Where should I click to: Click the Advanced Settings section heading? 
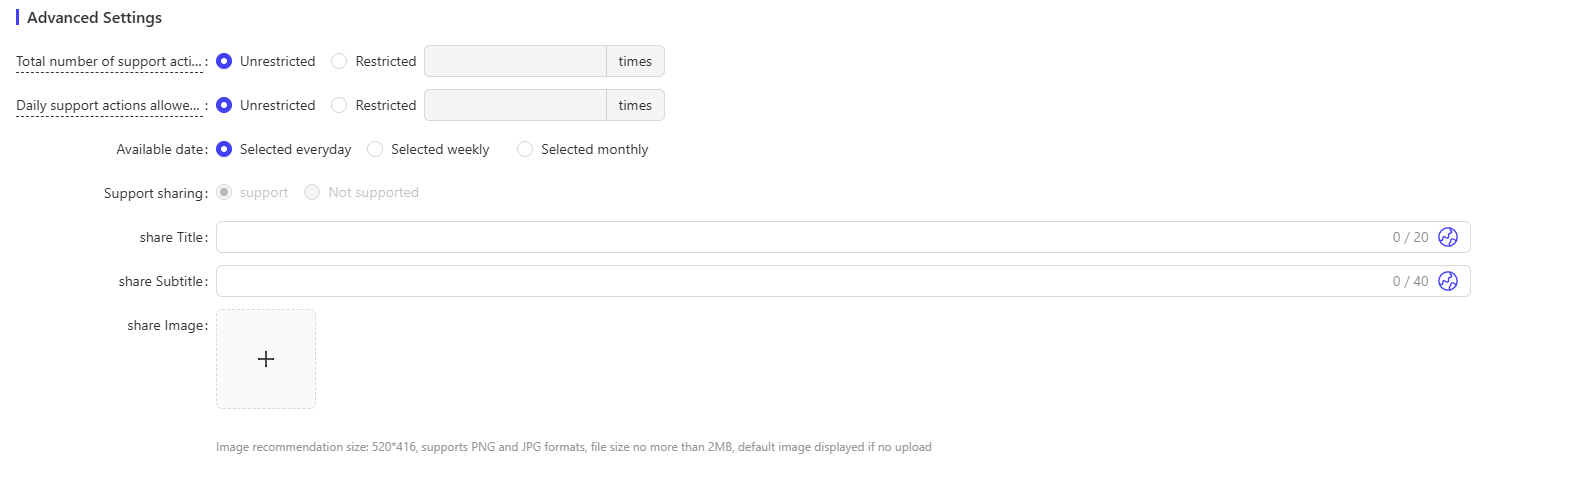click(94, 17)
